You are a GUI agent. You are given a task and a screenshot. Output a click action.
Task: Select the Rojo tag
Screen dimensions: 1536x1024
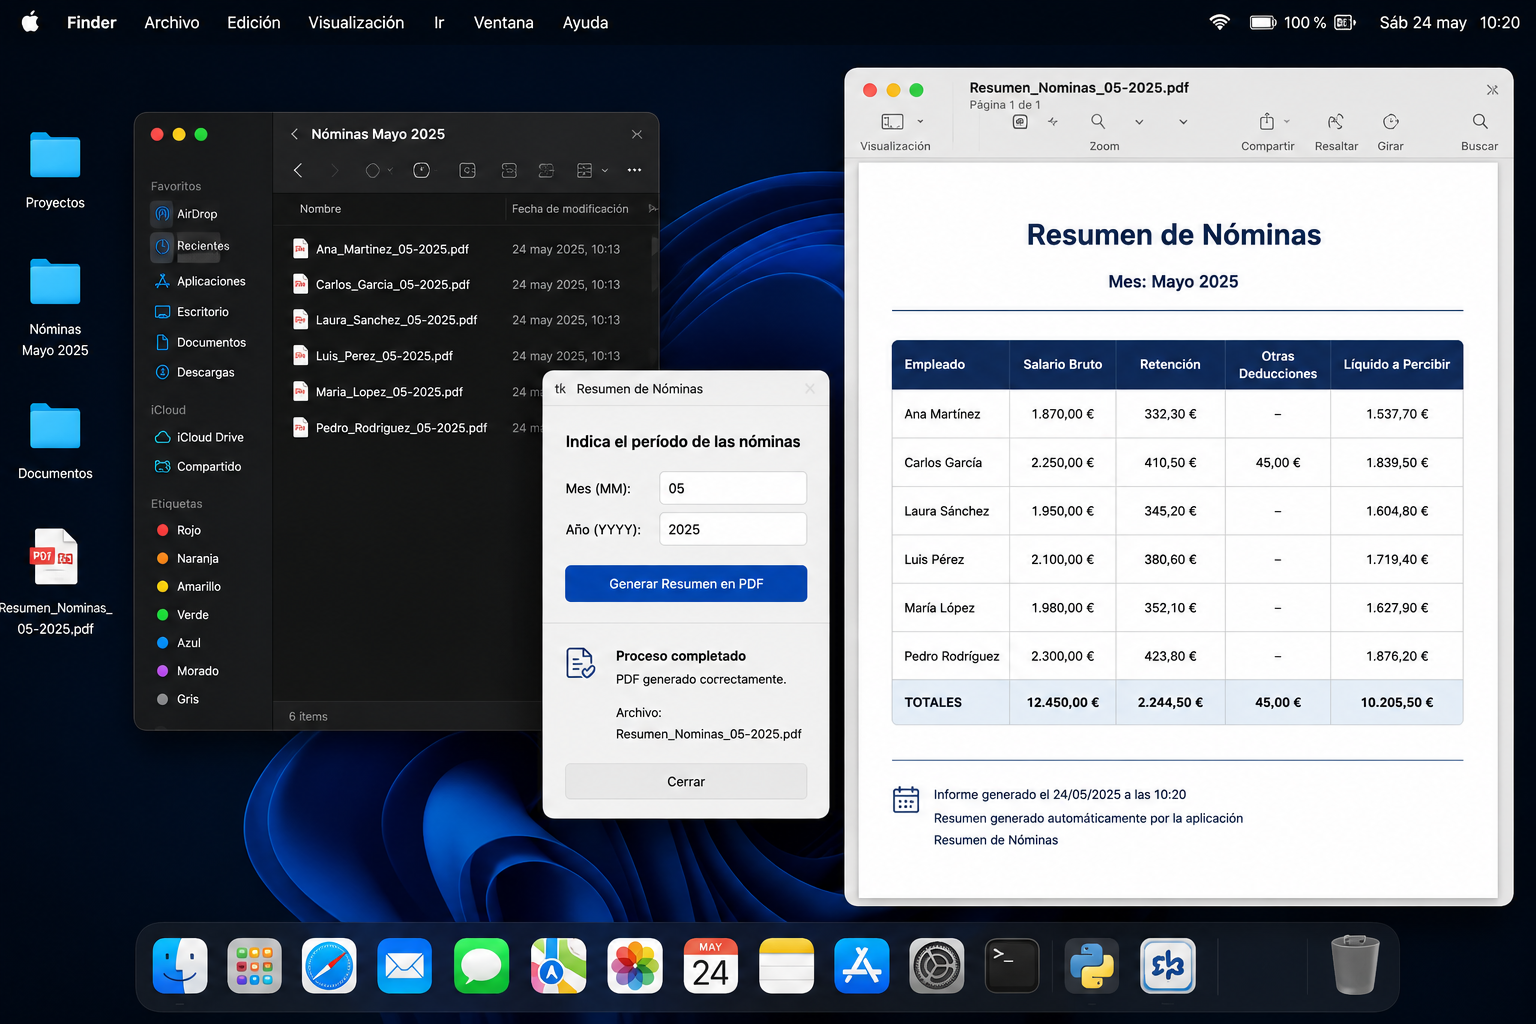(179, 530)
